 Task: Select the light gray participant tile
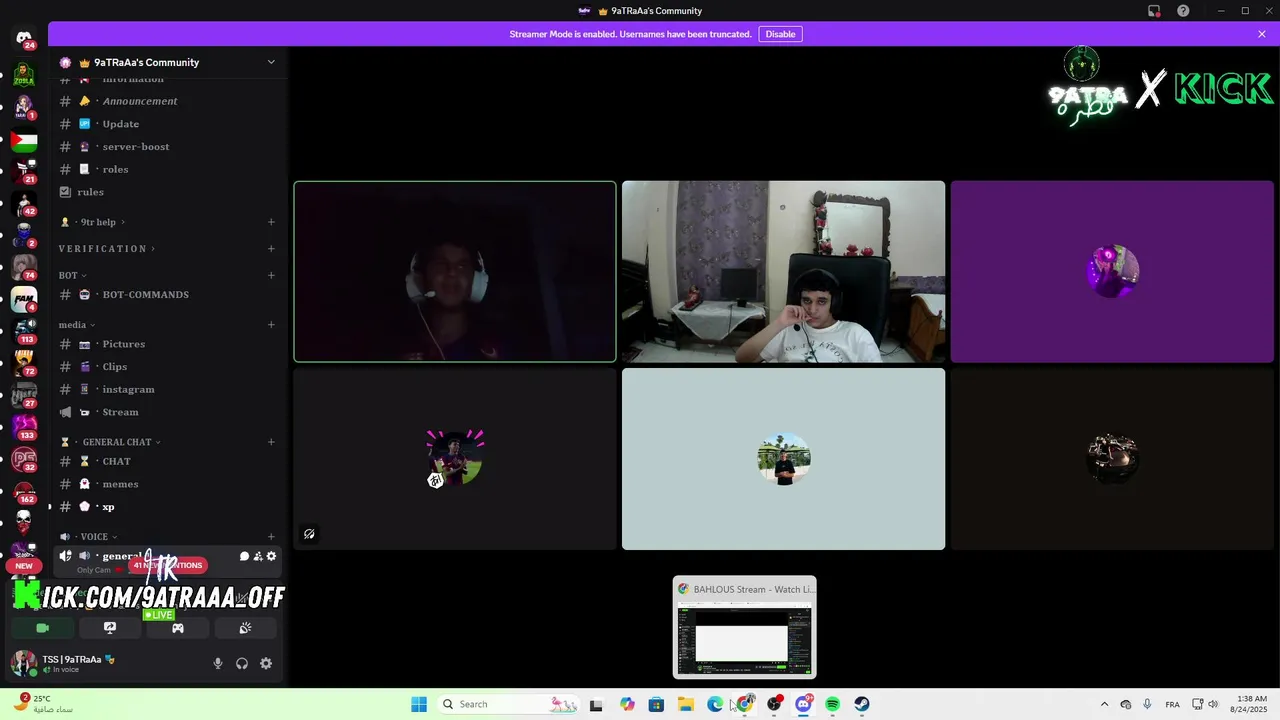783,459
